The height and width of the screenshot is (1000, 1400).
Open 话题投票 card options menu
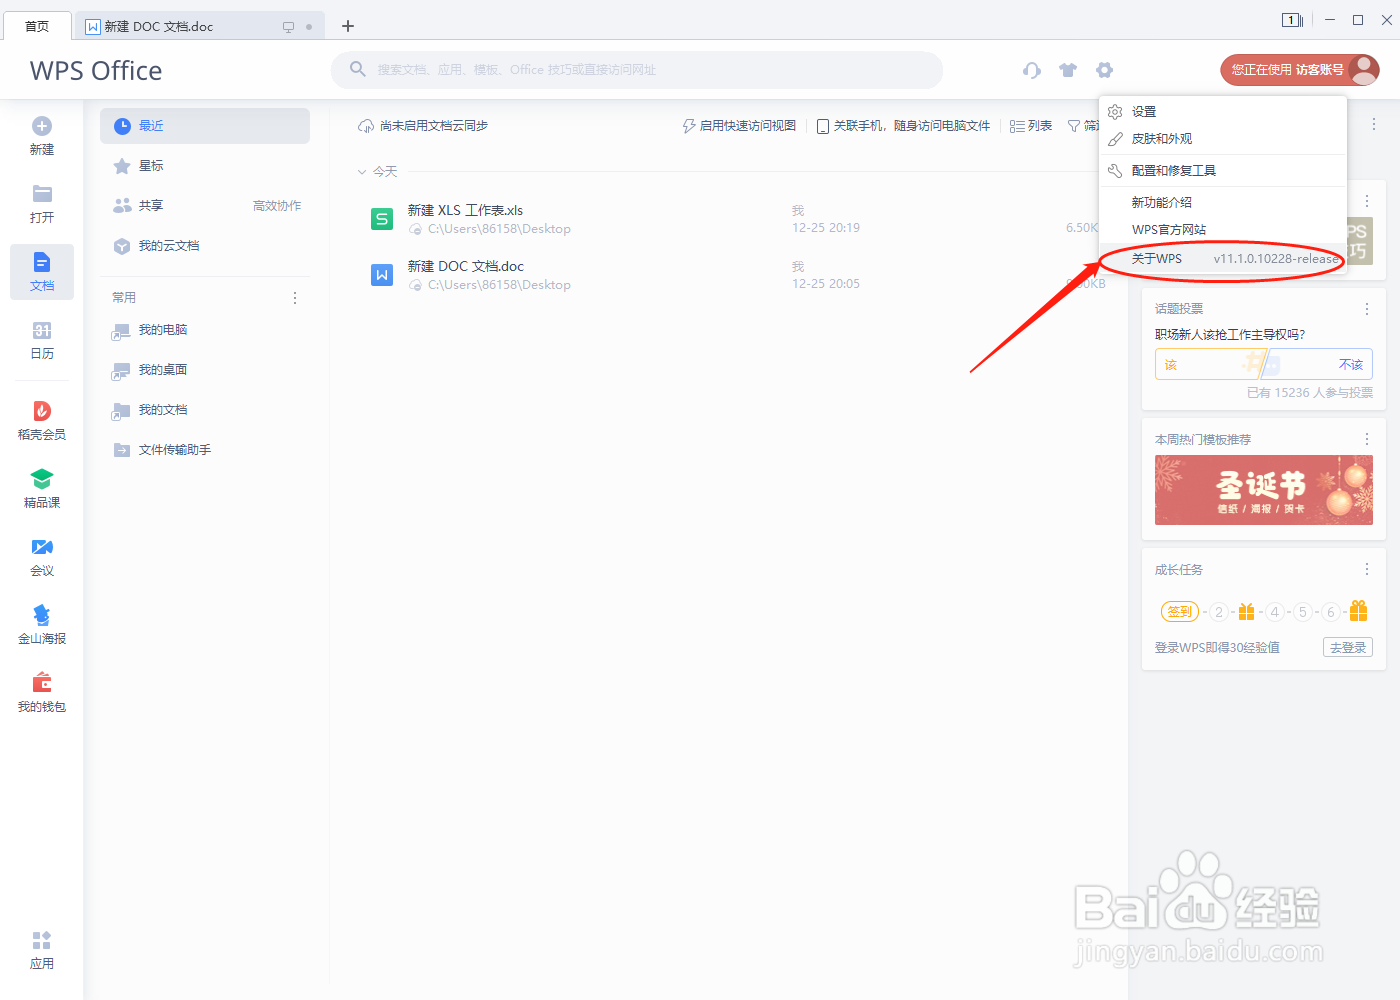coord(1367,309)
